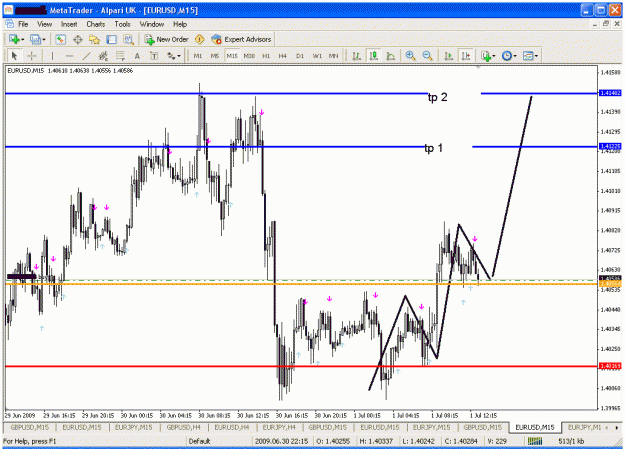This screenshot has width=625, height=449.
Task: Expand the Arrows objects dropdown arrow
Action: (x=179, y=56)
